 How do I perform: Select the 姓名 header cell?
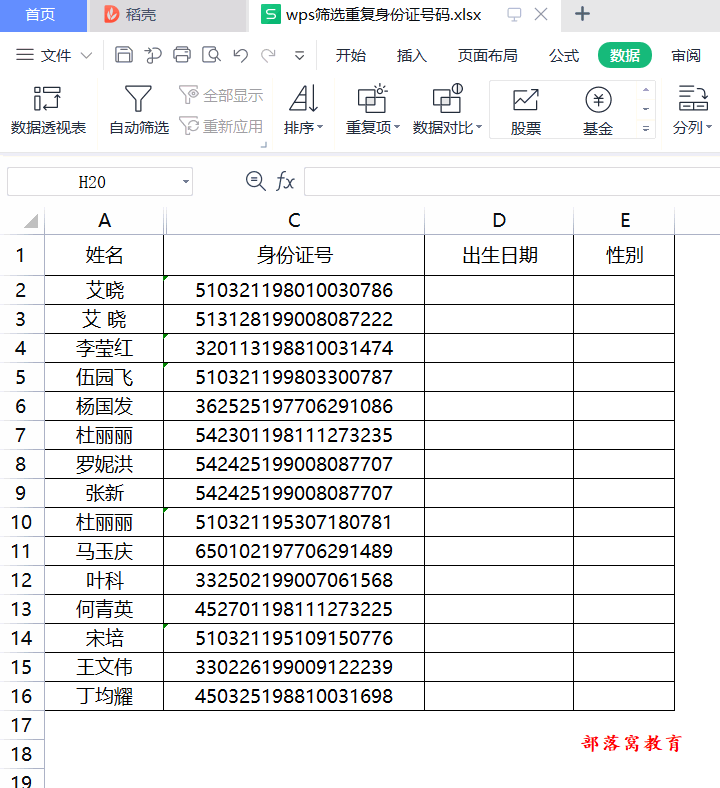coord(104,255)
